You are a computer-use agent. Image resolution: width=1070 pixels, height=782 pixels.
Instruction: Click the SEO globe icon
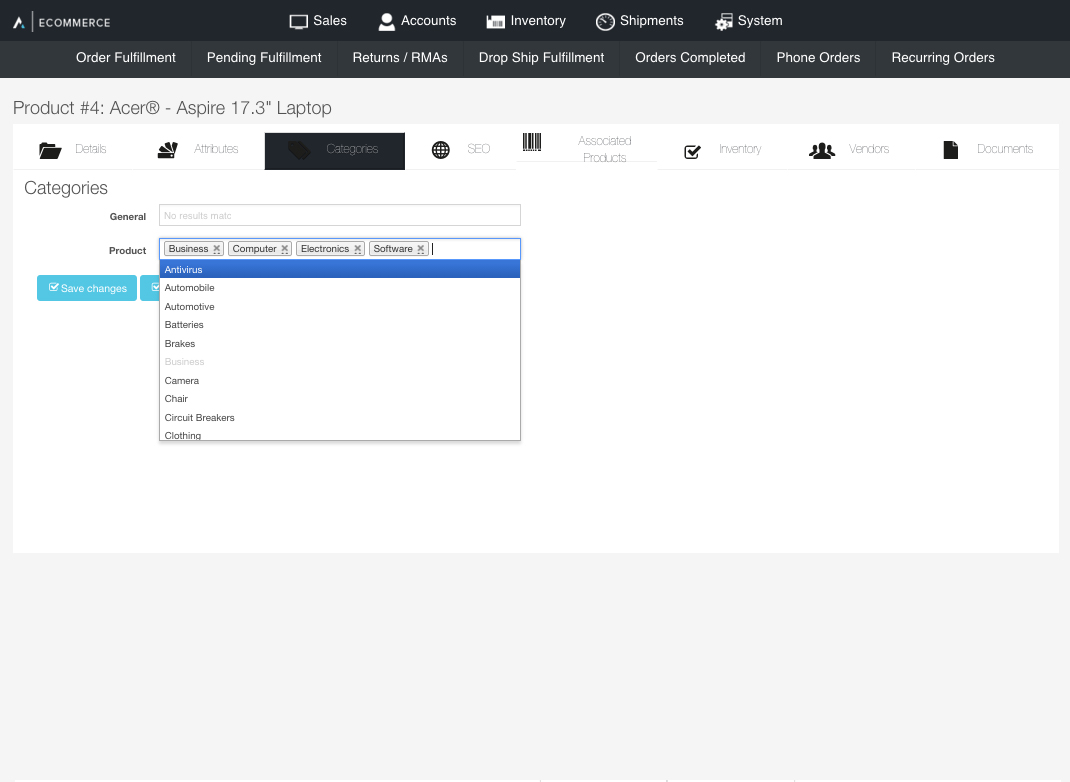(x=441, y=150)
